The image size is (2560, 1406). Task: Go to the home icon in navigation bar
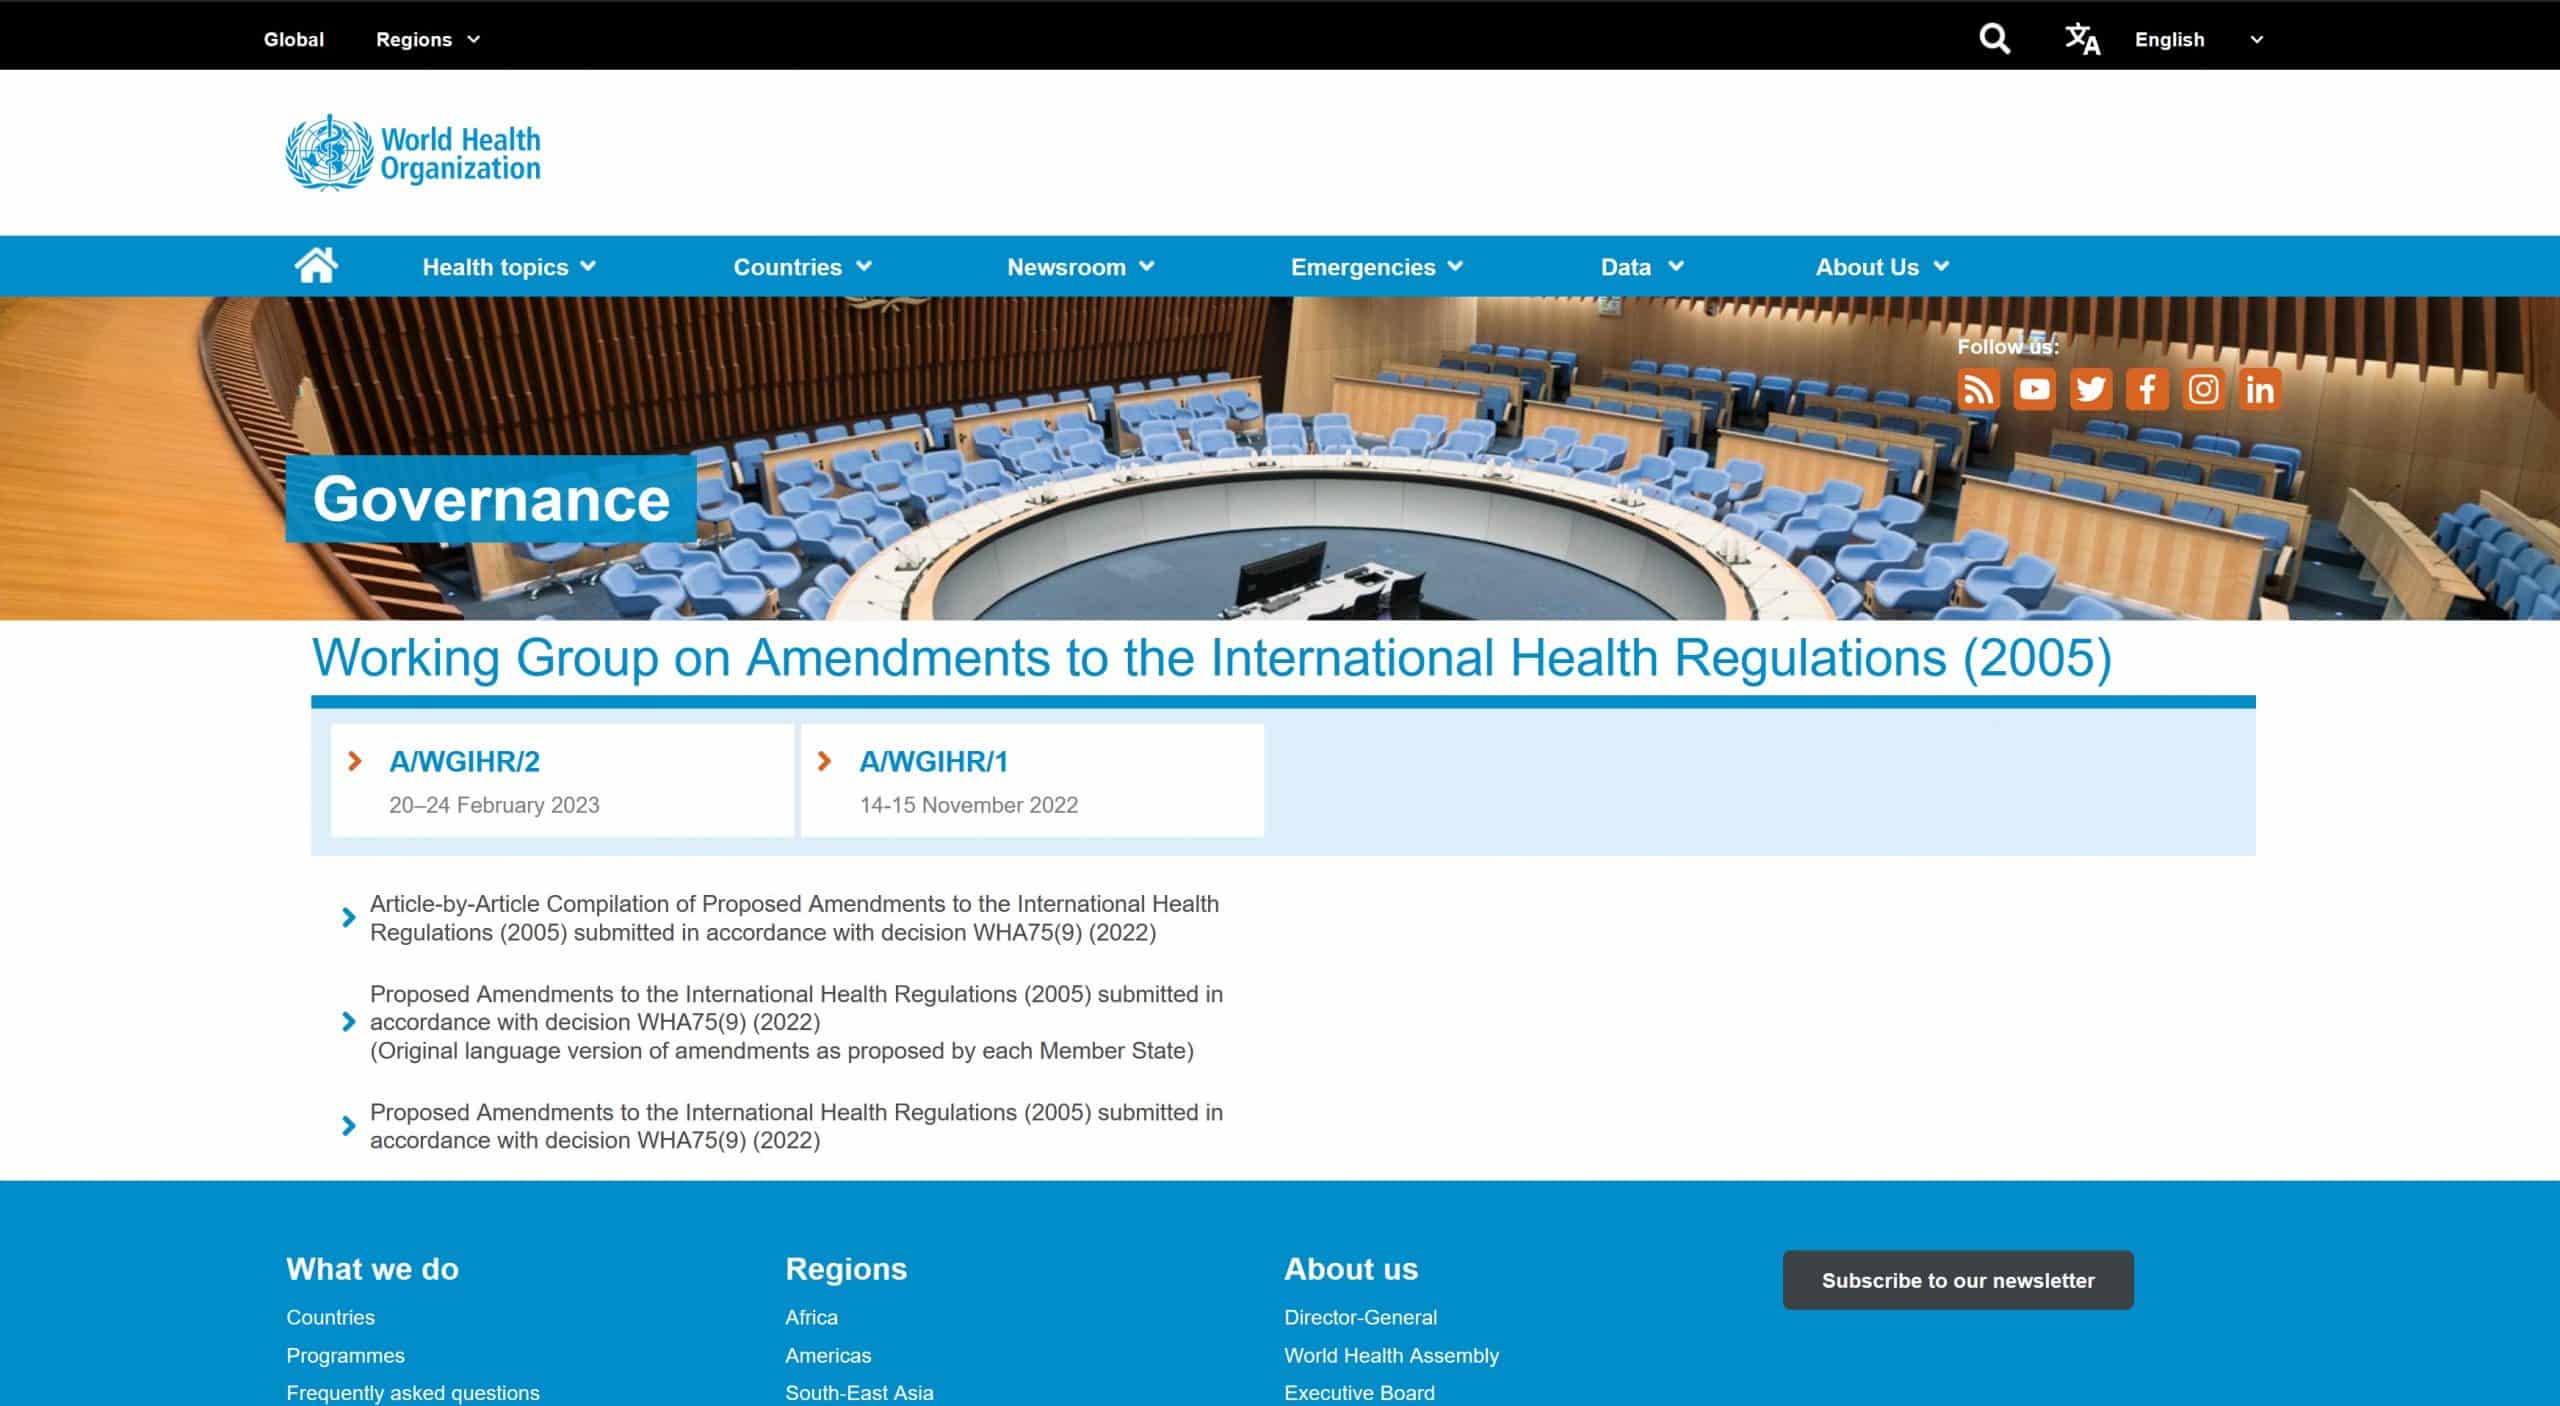point(316,266)
